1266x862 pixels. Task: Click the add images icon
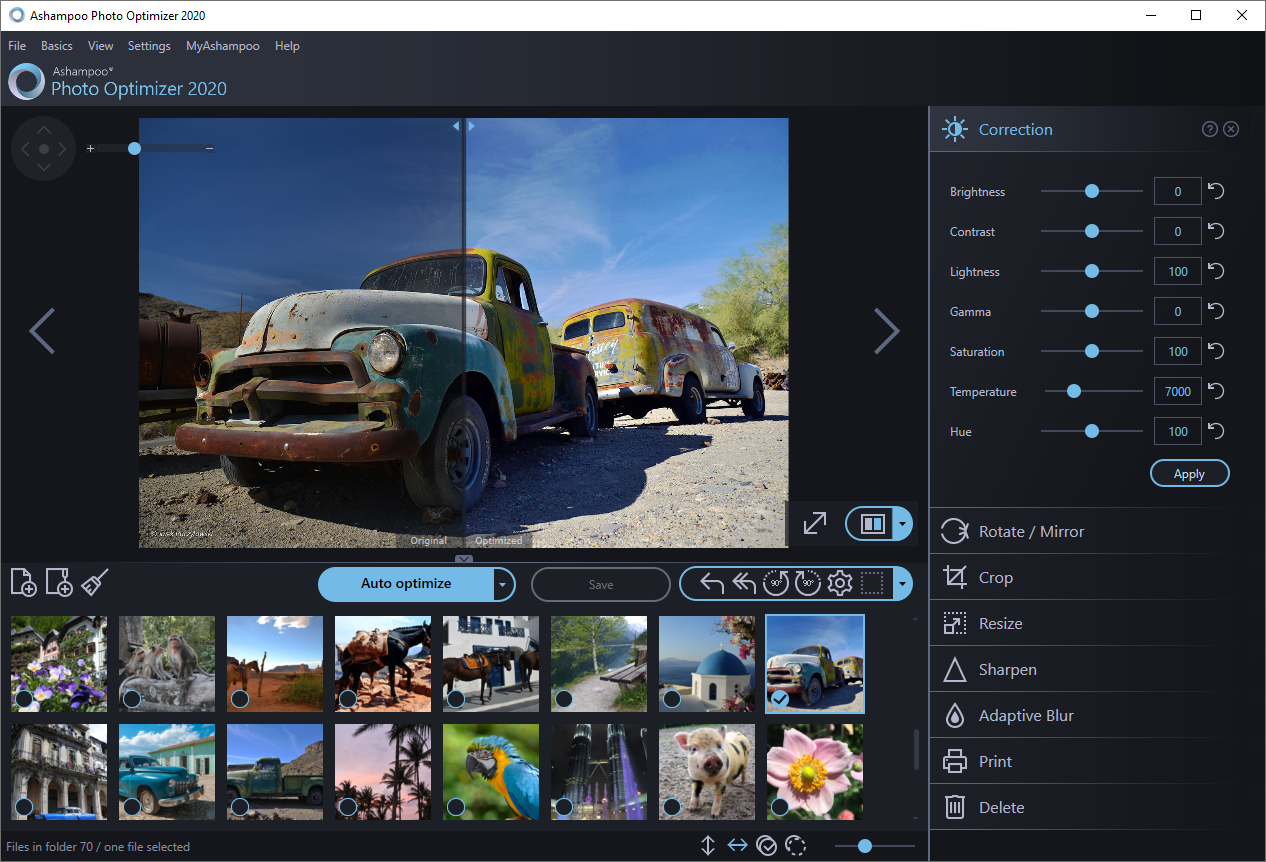point(22,582)
